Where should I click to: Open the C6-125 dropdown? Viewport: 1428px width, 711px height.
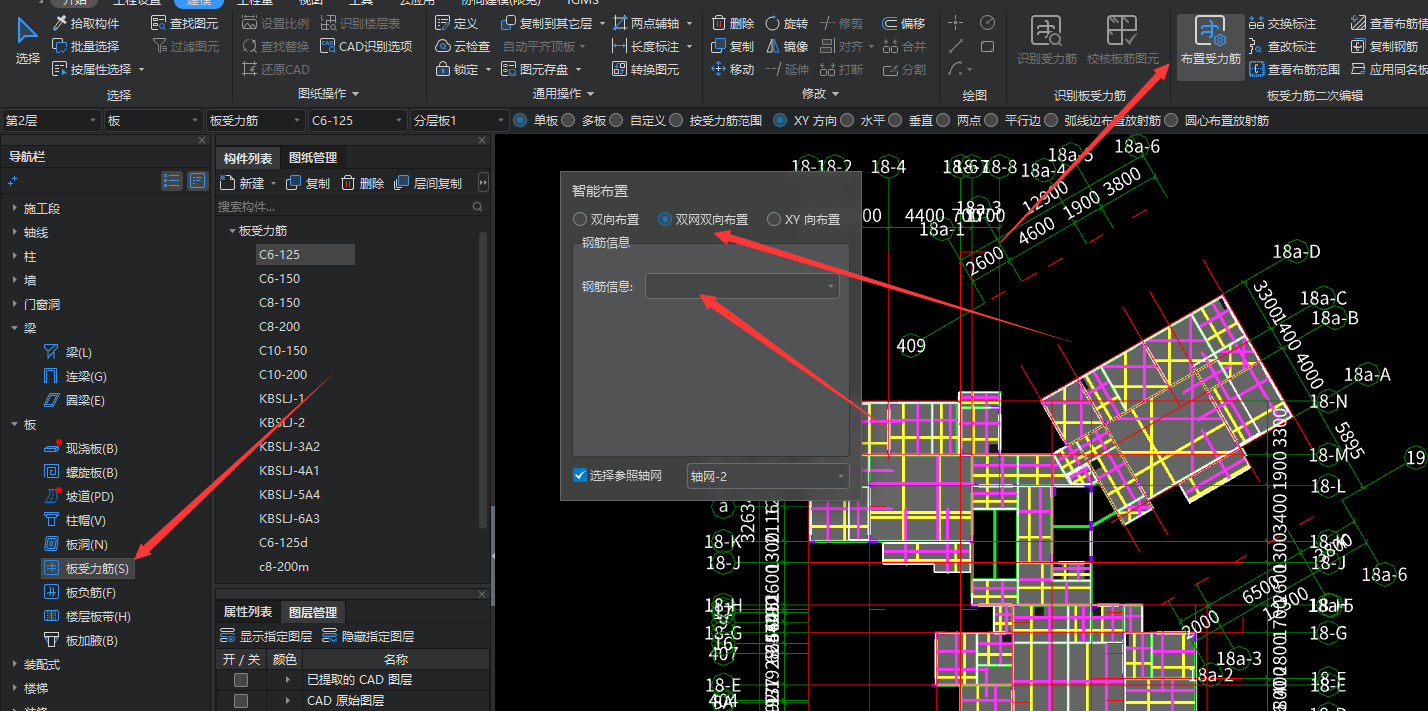tap(357, 120)
